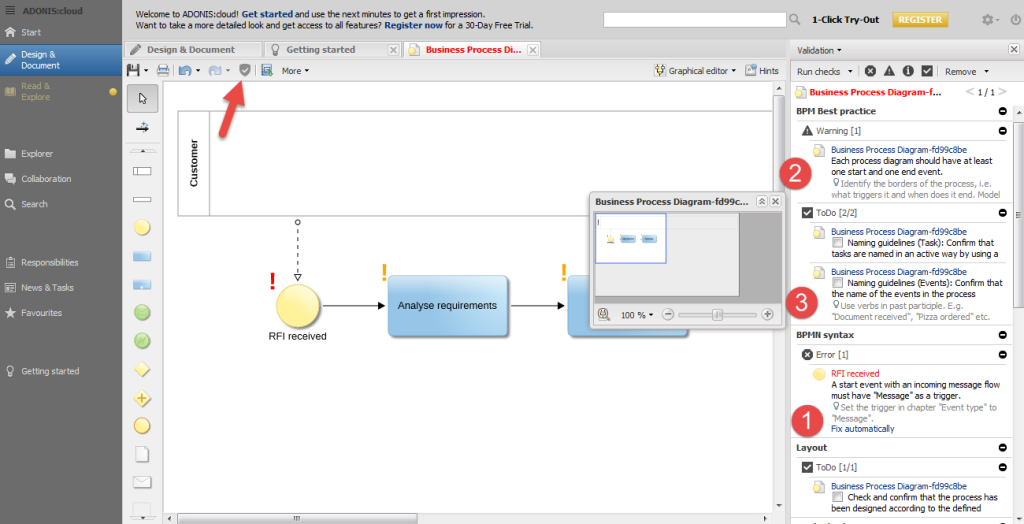Pick the parallel gateway plus diamond shape
Screen dimensions: 1024x524
tap(142, 398)
